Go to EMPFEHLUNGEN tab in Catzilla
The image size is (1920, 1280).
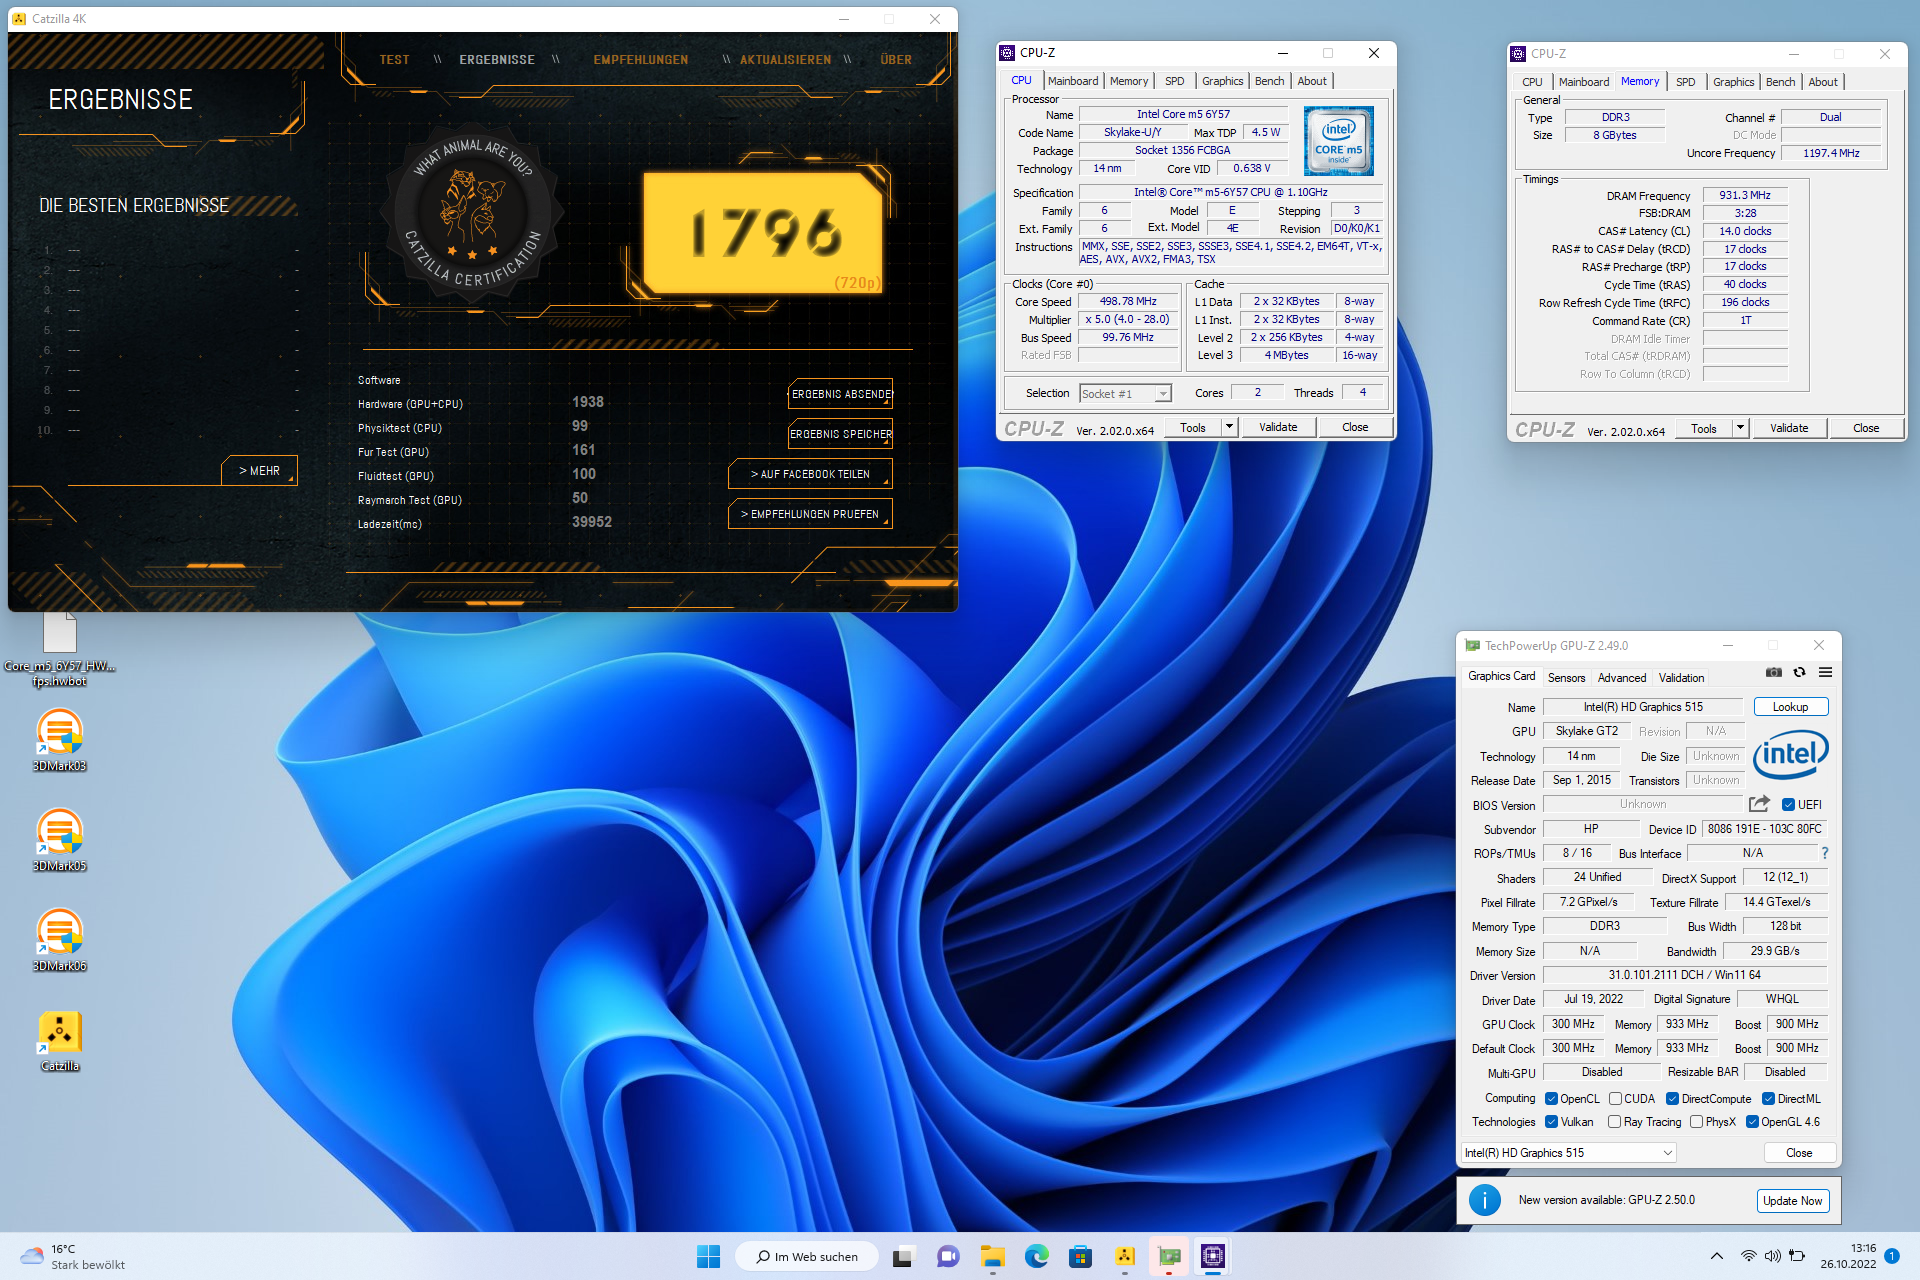pyautogui.click(x=640, y=60)
